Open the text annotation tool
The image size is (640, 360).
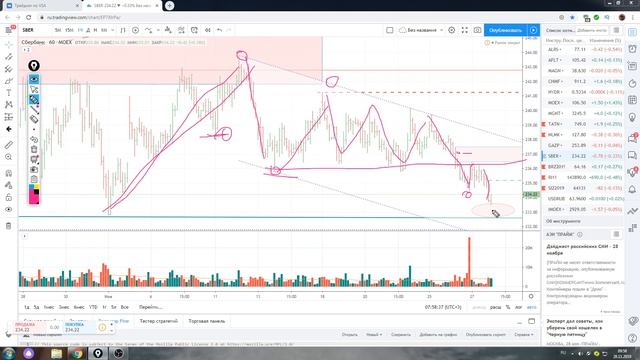(8, 93)
